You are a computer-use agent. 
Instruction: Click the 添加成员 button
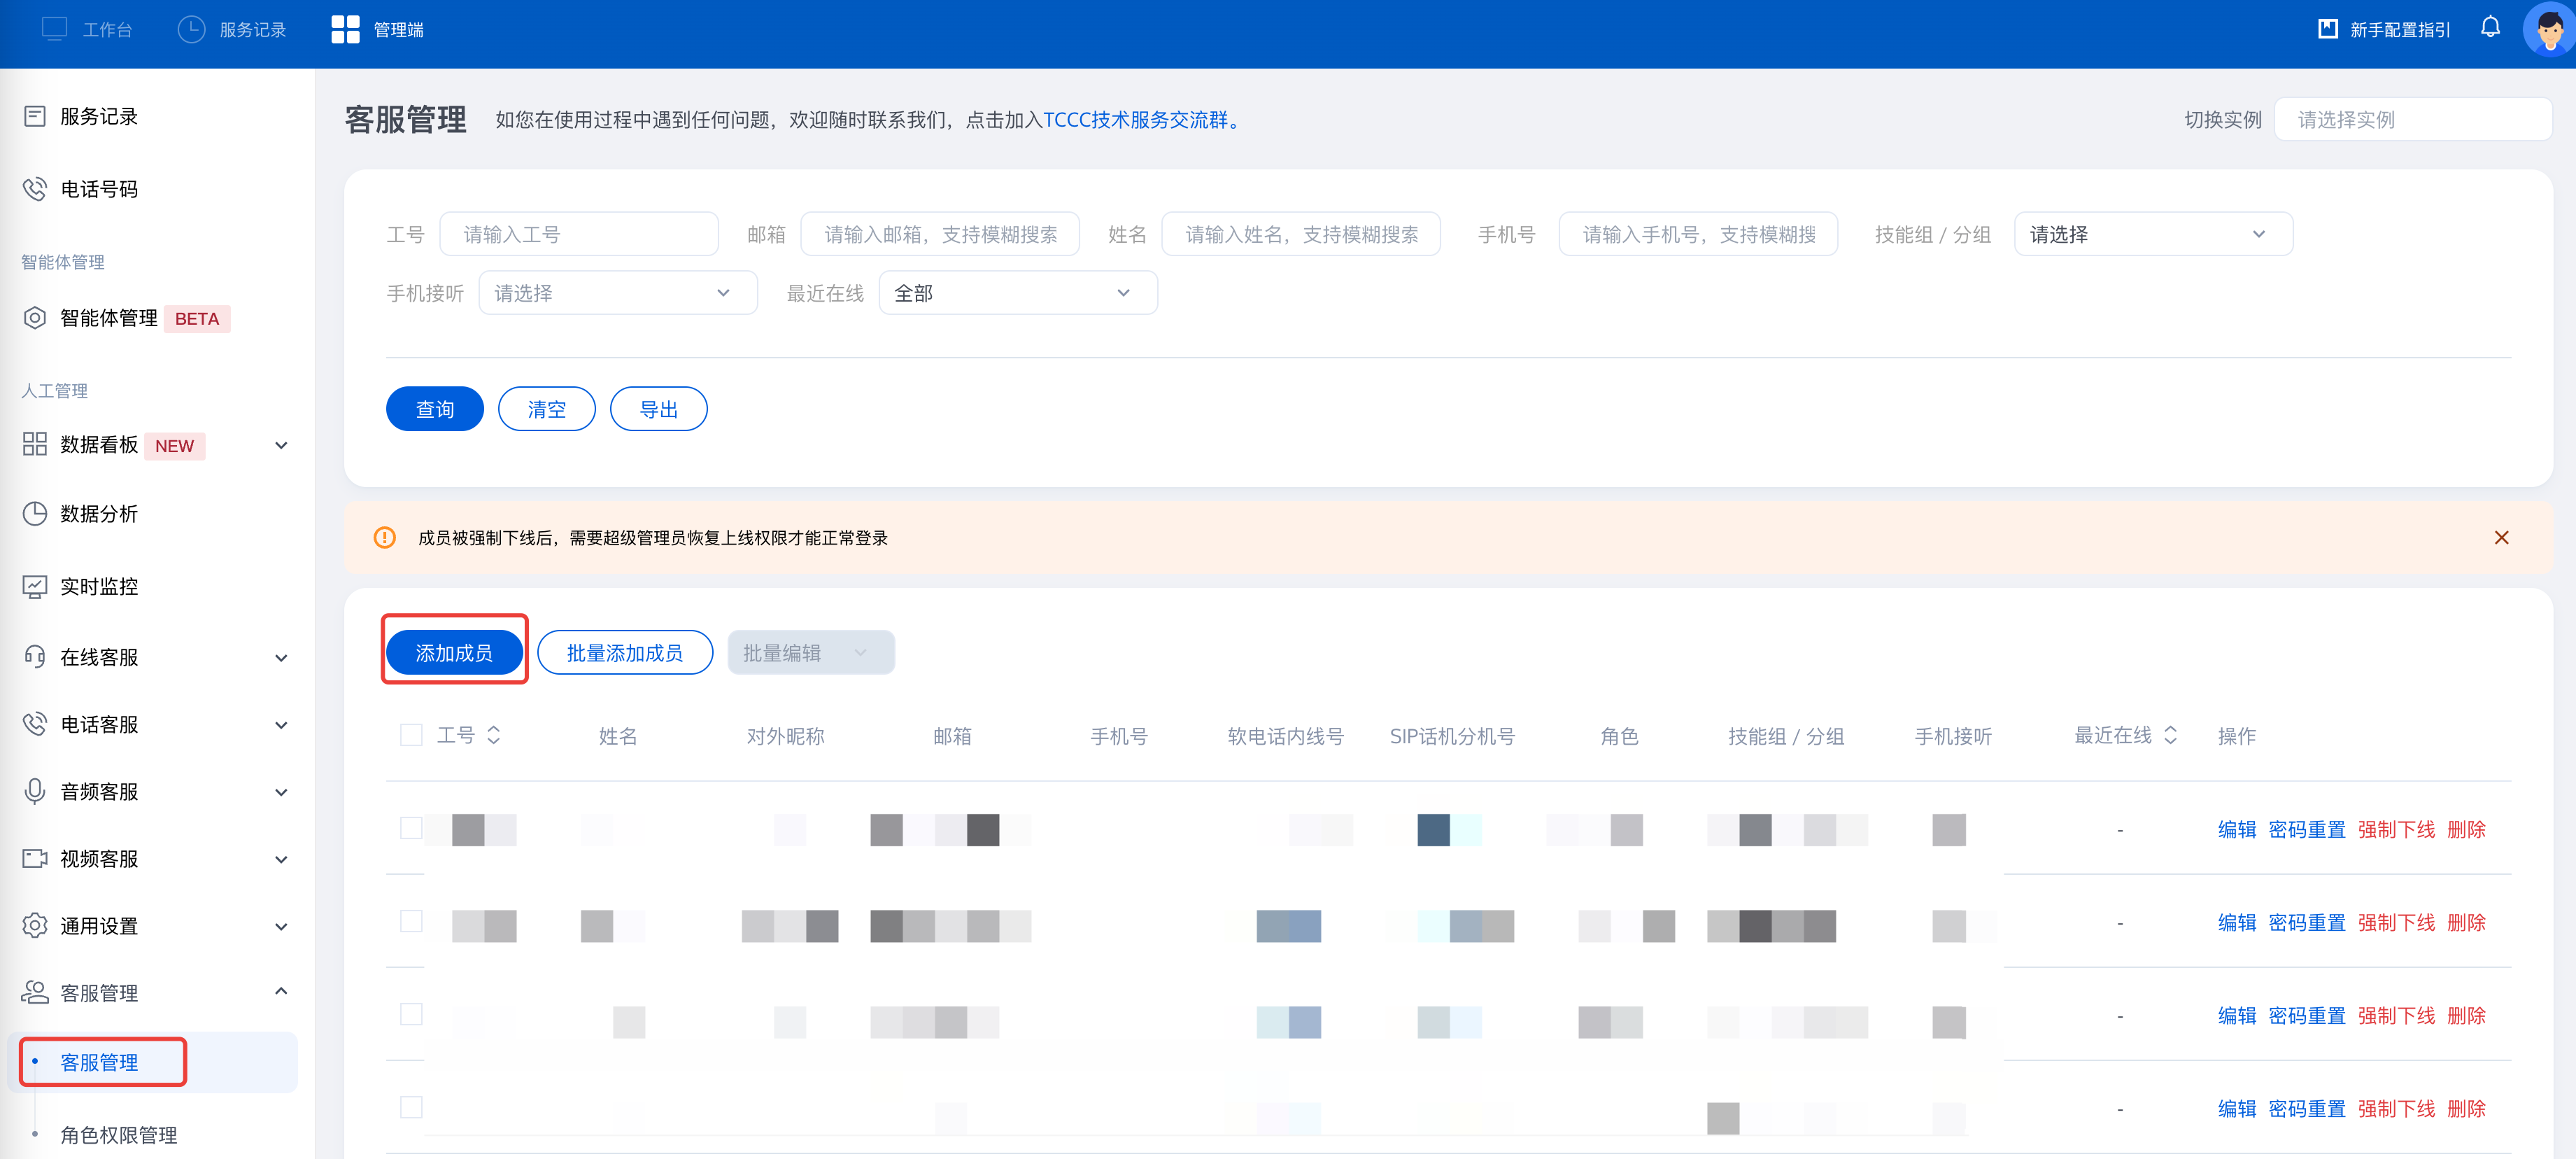click(x=454, y=653)
